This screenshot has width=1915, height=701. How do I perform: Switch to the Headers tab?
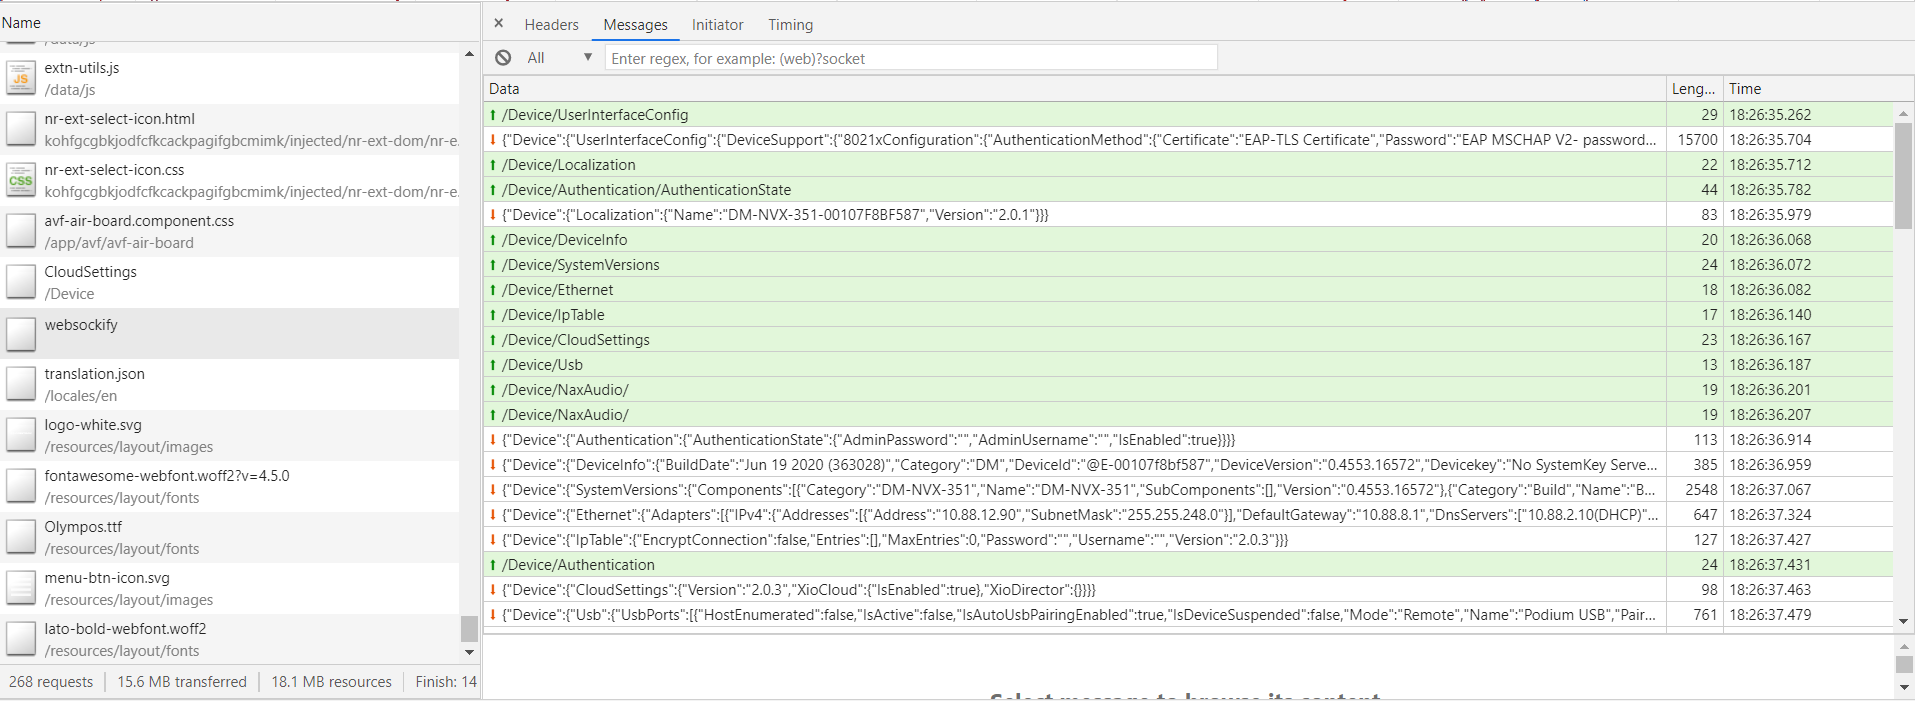pyautogui.click(x=551, y=25)
